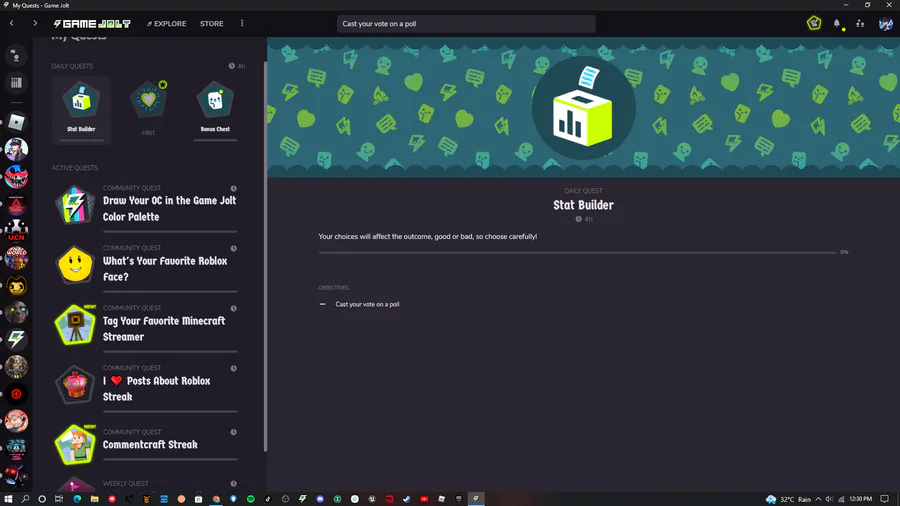The width and height of the screenshot is (900, 506).
Task: Open File Explorer from taskbar
Action: (x=94, y=499)
